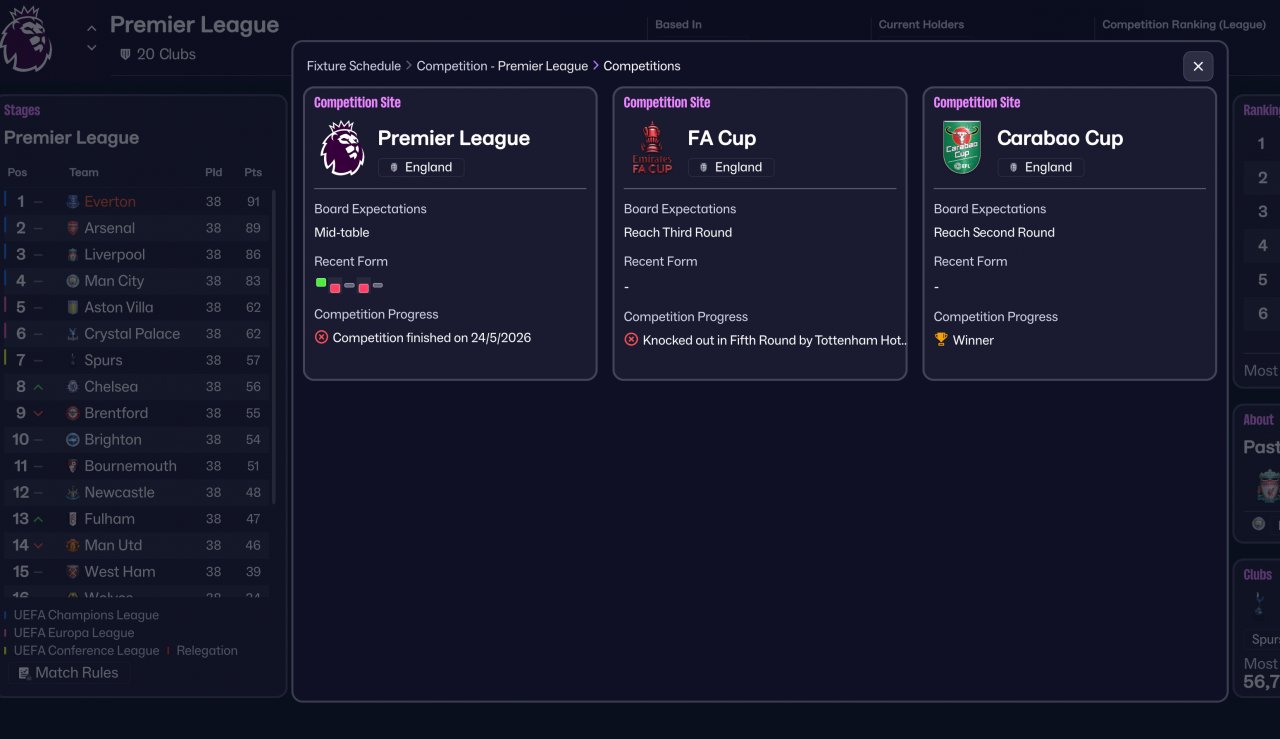Viewport: 1280px width, 739px height.
Task: Close the competitions popup with X button
Action: tap(1198, 66)
